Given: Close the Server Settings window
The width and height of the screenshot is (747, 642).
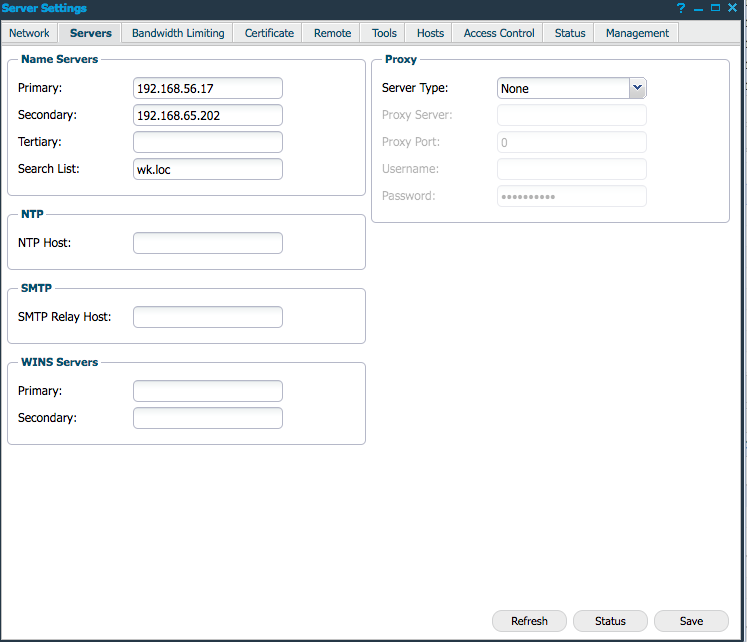Looking at the screenshot, I should coord(733,8).
